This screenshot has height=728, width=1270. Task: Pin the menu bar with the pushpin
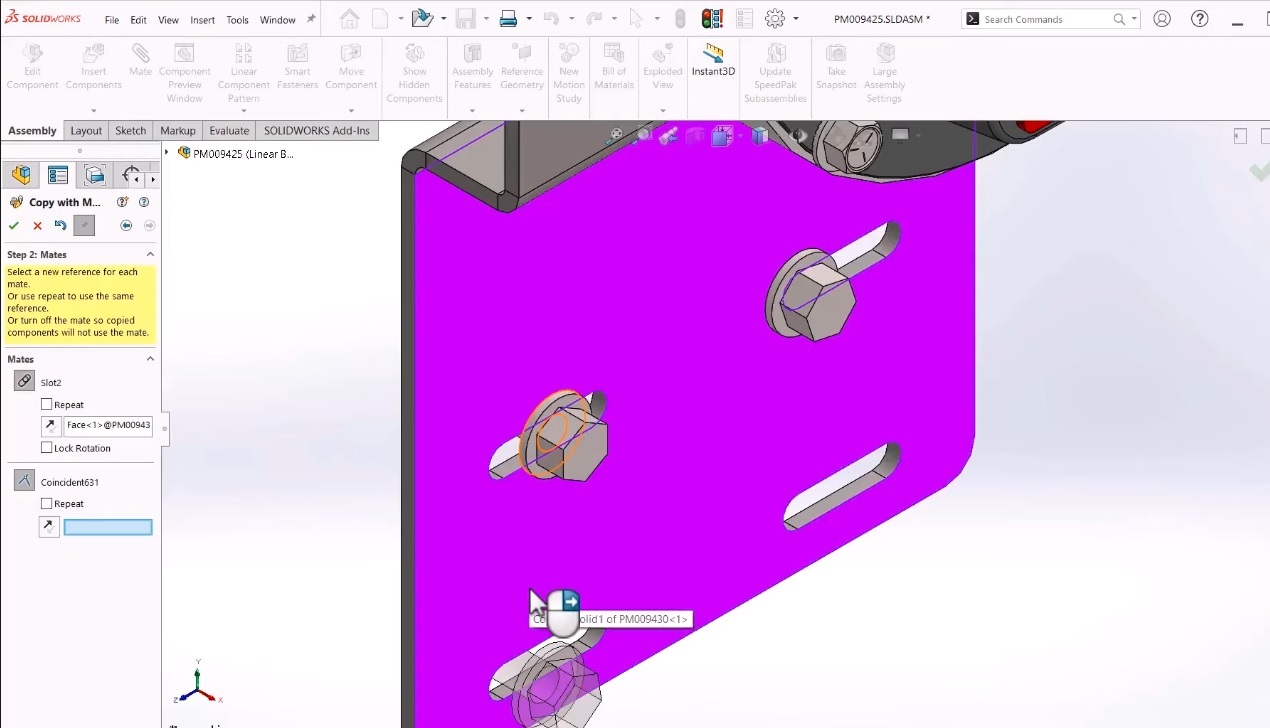click(311, 19)
